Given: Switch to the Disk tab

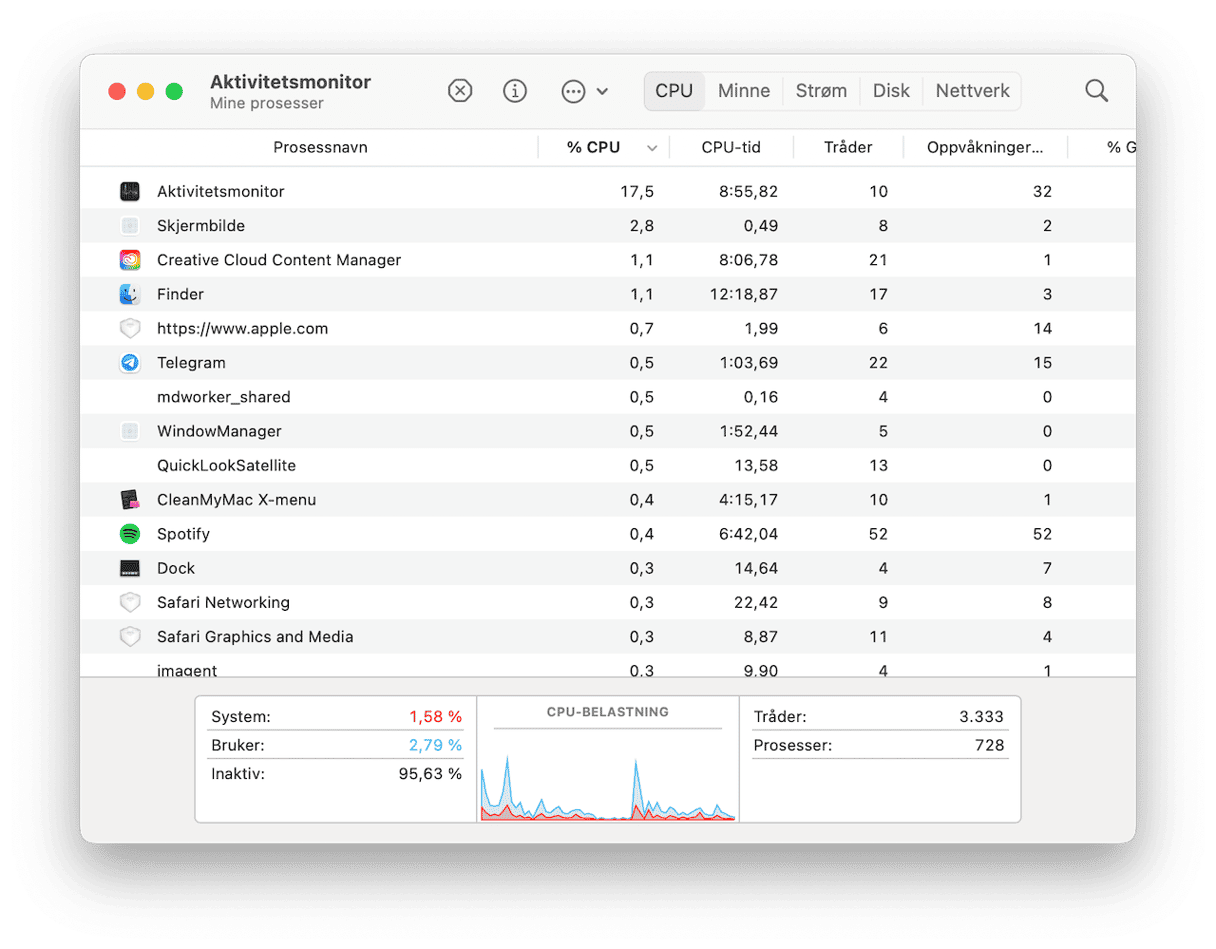Looking at the screenshot, I should 891,91.
